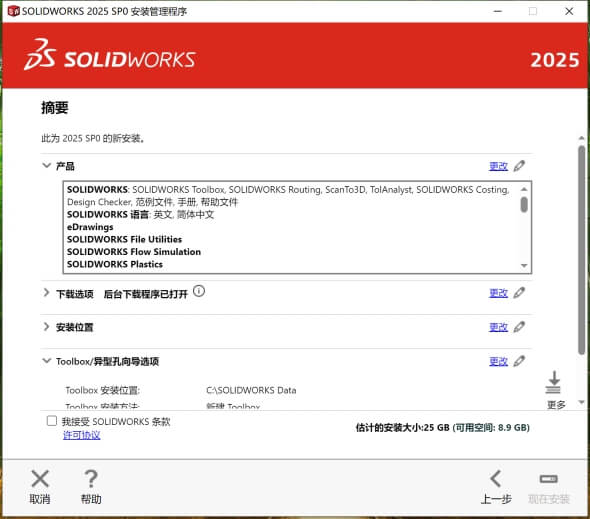Expand the 安装位置 section
Image resolution: width=590 pixels, height=519 pixels.
[x=46, y=326]
